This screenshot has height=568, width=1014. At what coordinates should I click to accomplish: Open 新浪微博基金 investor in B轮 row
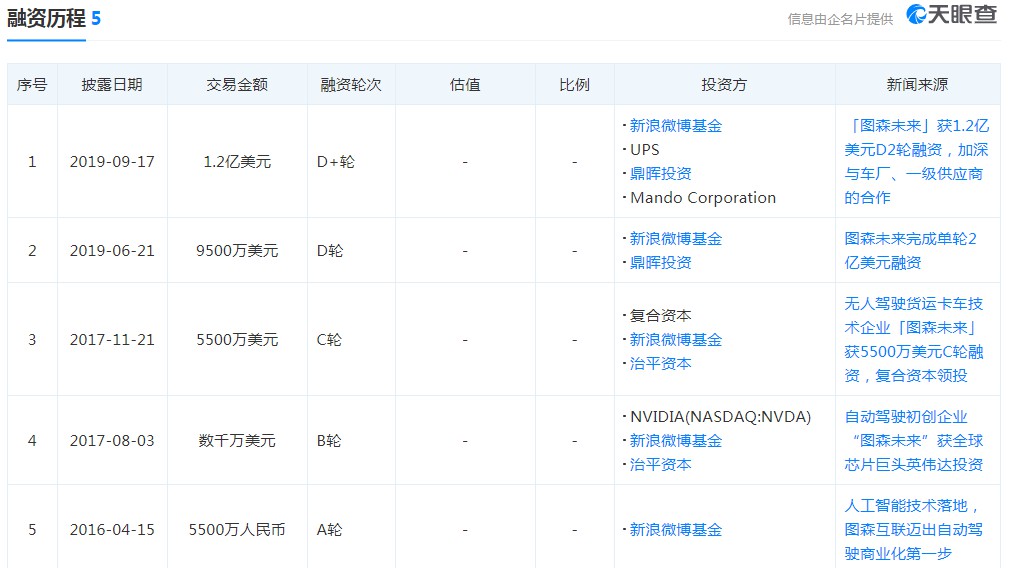676,441
